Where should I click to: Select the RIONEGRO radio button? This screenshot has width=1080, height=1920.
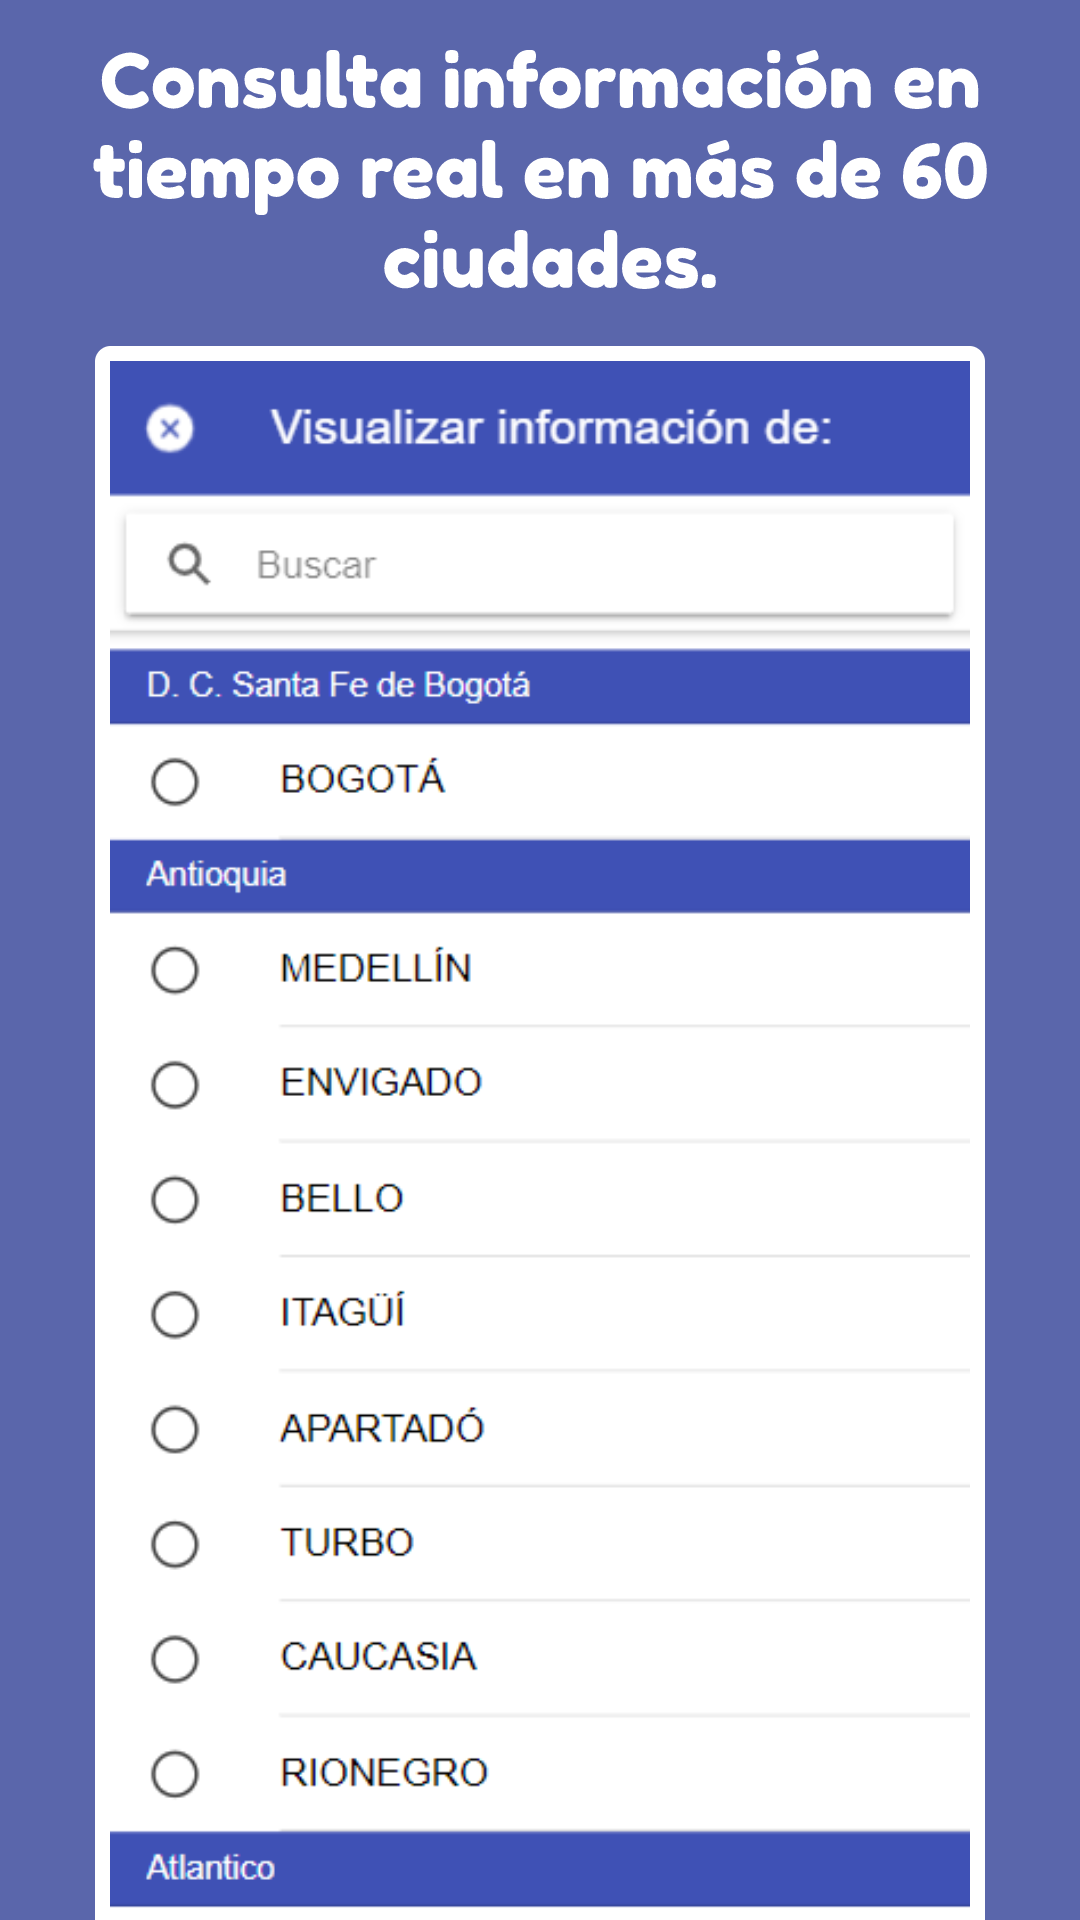[175, 1774]
